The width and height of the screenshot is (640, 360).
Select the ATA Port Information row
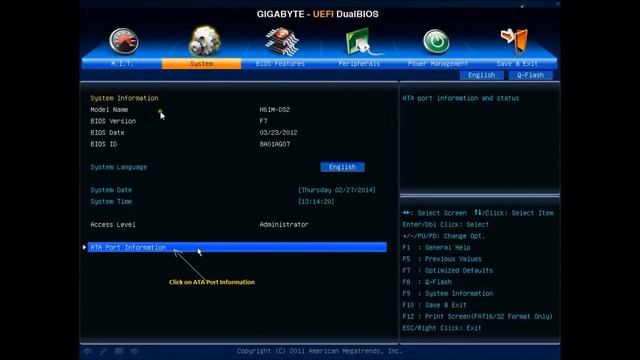237,247
